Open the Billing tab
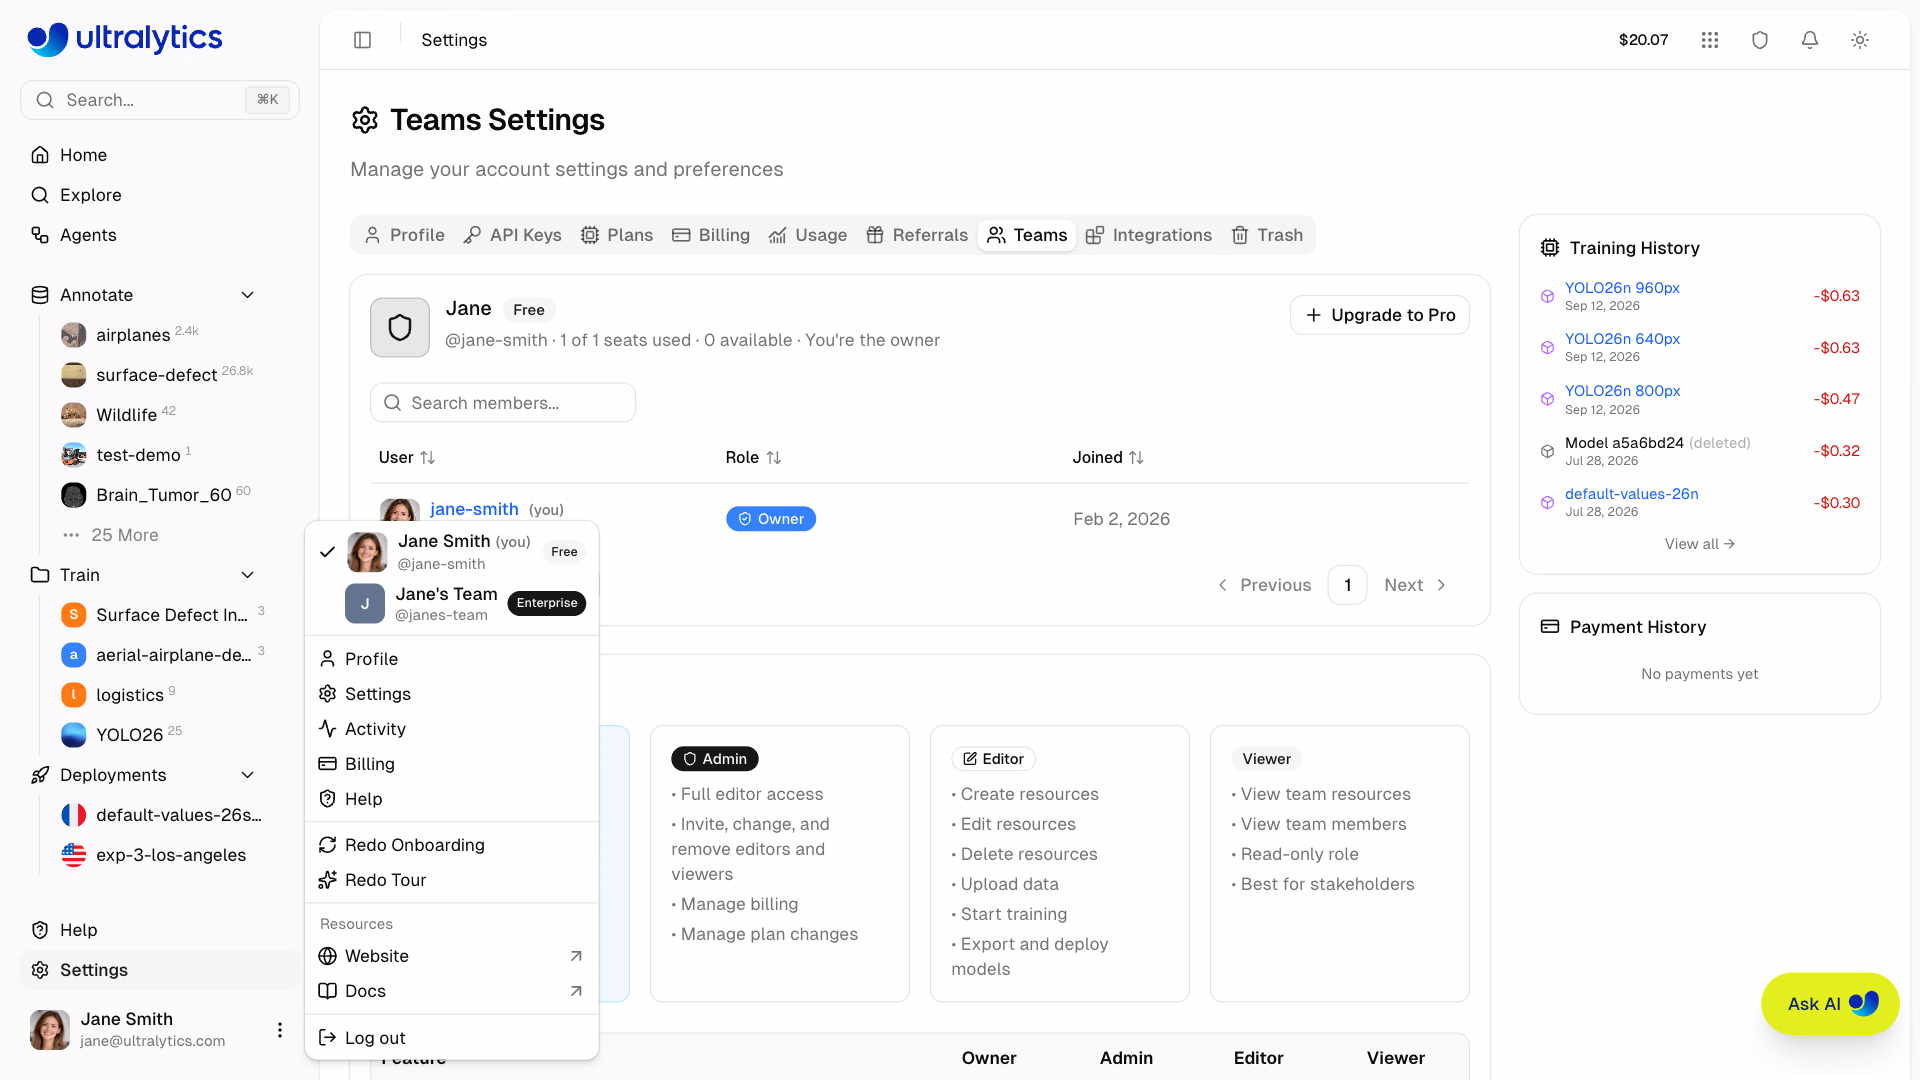The height and width of the screenshot is (1080, 1920). coord(711,235)
